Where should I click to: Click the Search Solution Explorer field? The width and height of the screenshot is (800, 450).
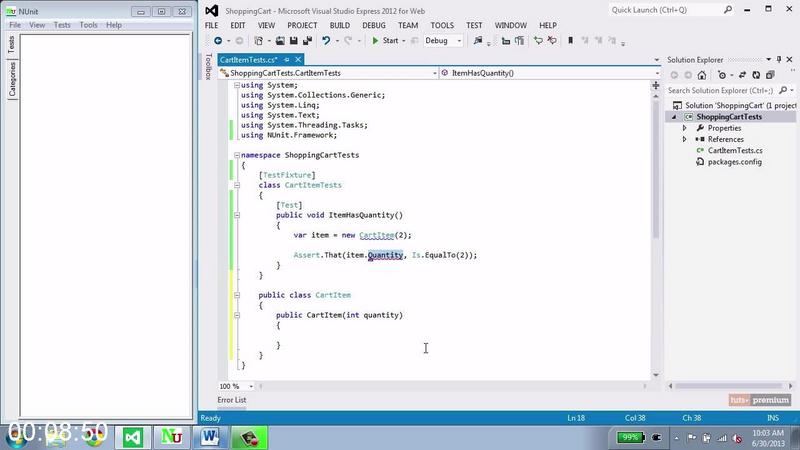720,90
